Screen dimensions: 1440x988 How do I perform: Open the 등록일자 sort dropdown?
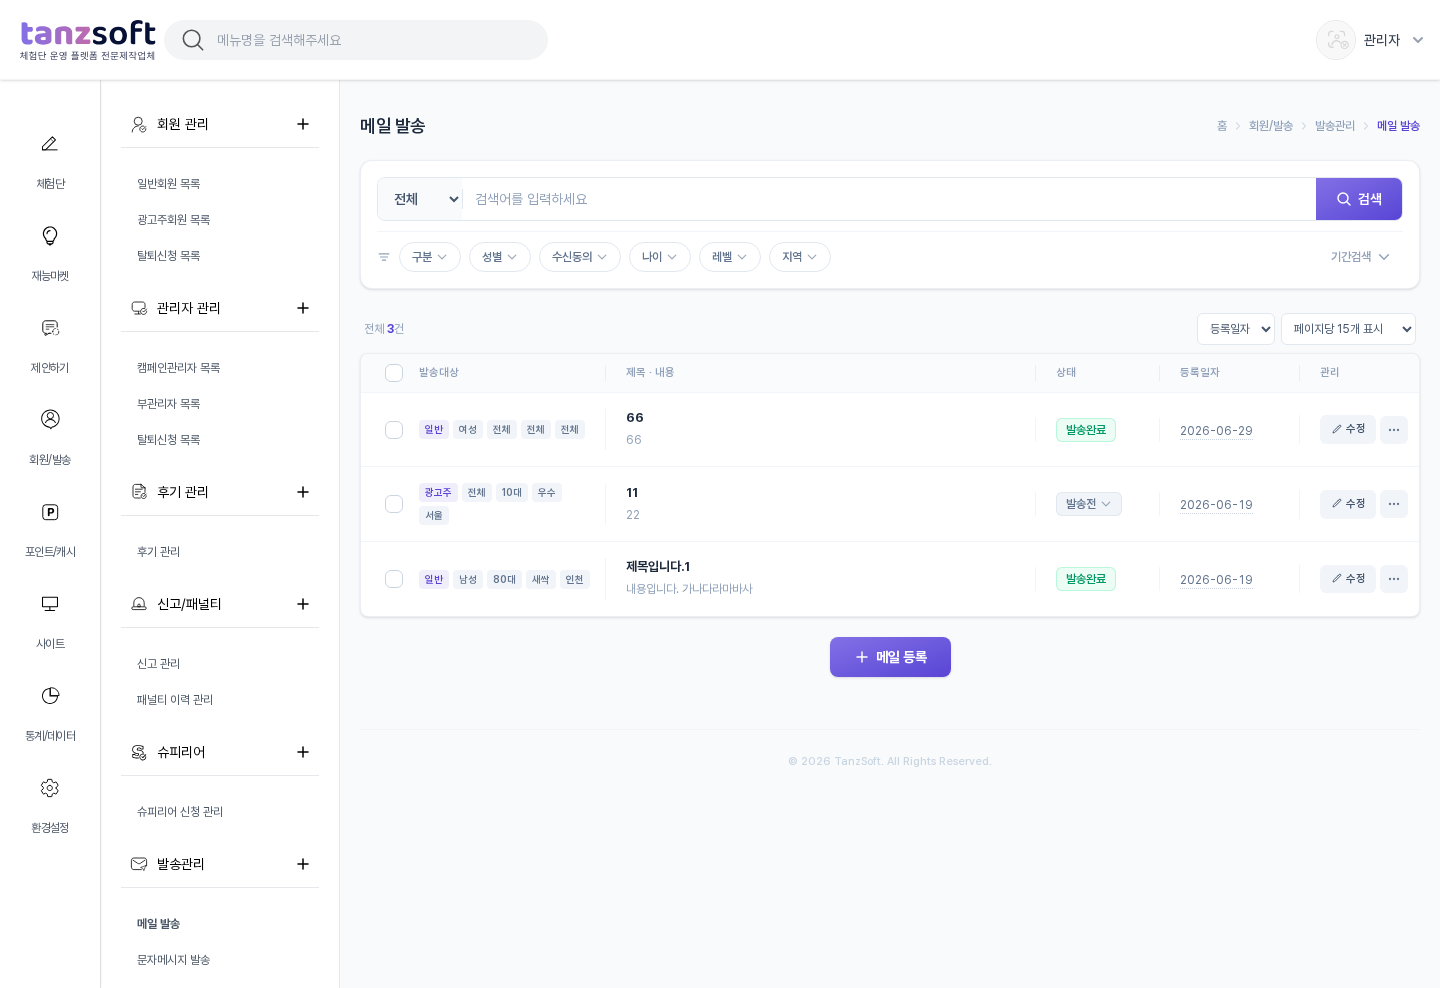click(1236, 329)
